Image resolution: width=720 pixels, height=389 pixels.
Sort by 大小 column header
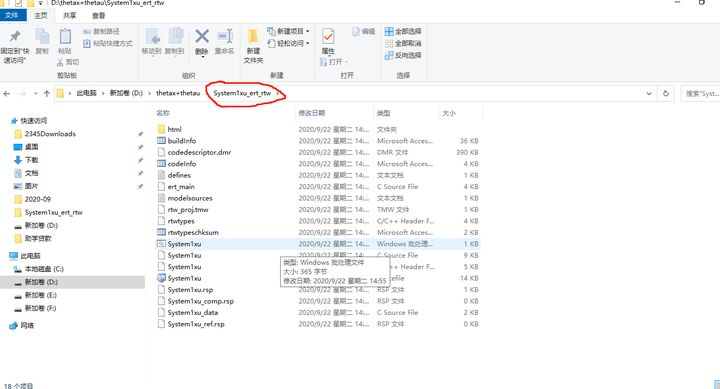point(449,113)
